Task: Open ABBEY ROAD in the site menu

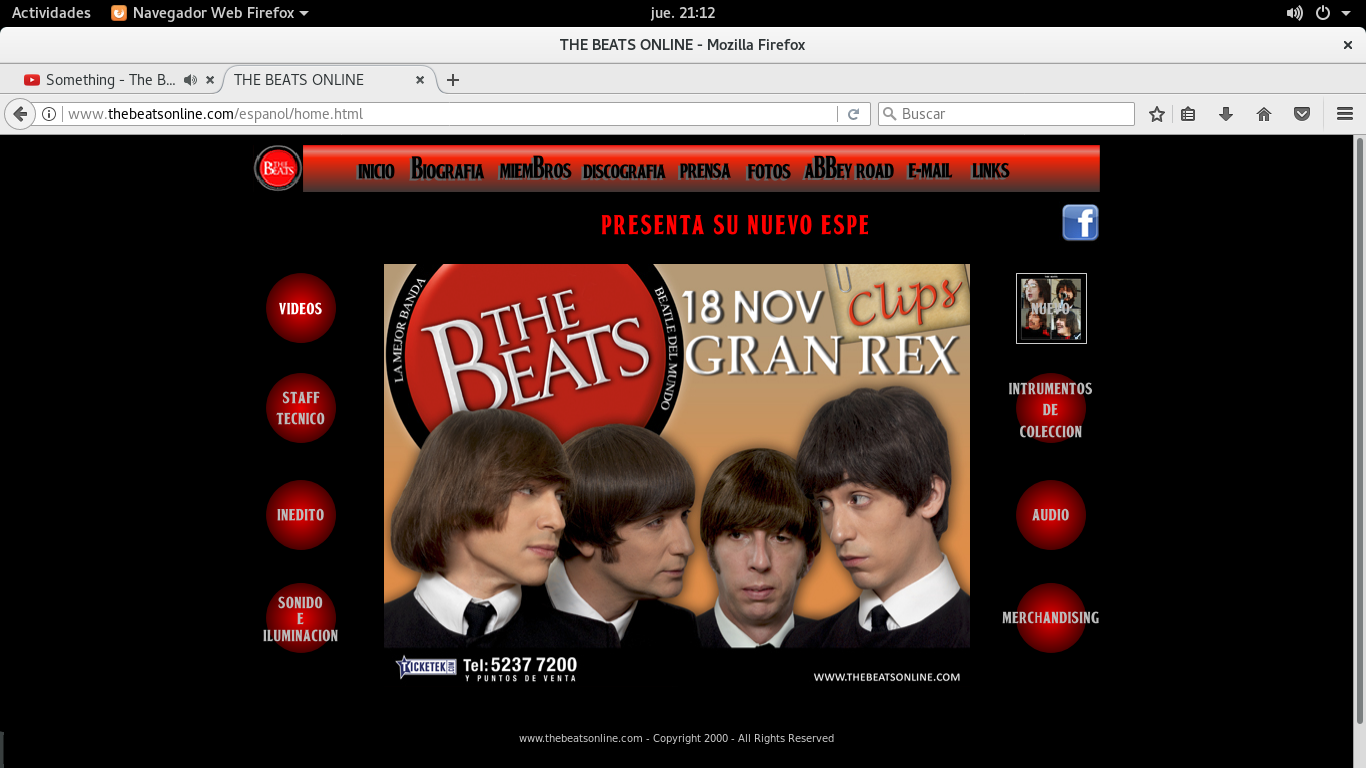Action: click(849, 169)
